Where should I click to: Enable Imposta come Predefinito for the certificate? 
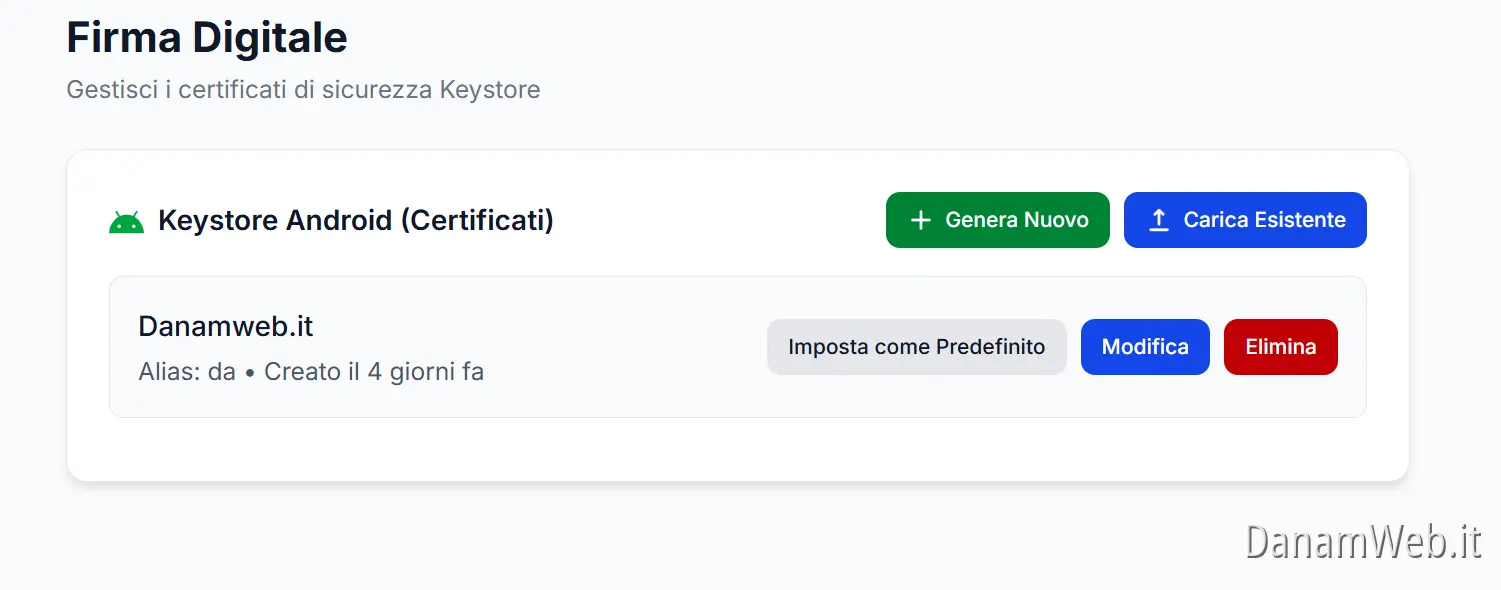[x=916, y=347]
